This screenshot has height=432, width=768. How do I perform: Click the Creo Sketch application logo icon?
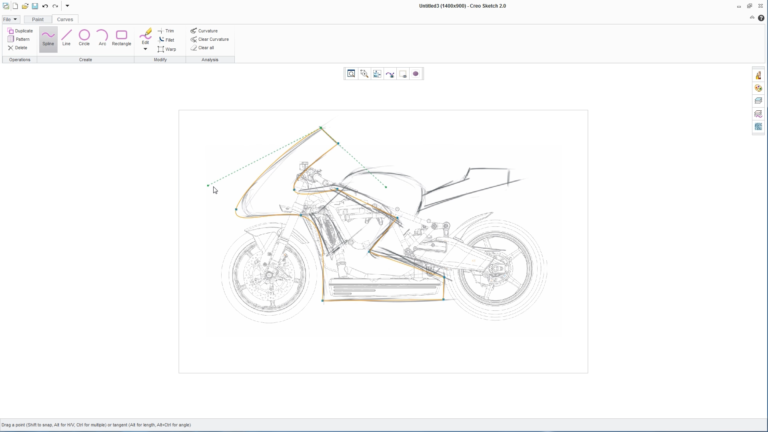(x=5, y=6)
